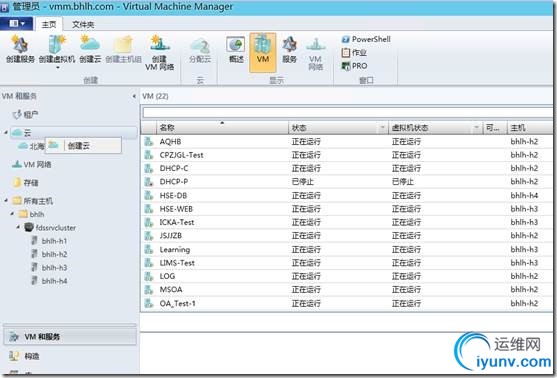
Task: Switch display to 服务 view
Action: click(290, 50)
